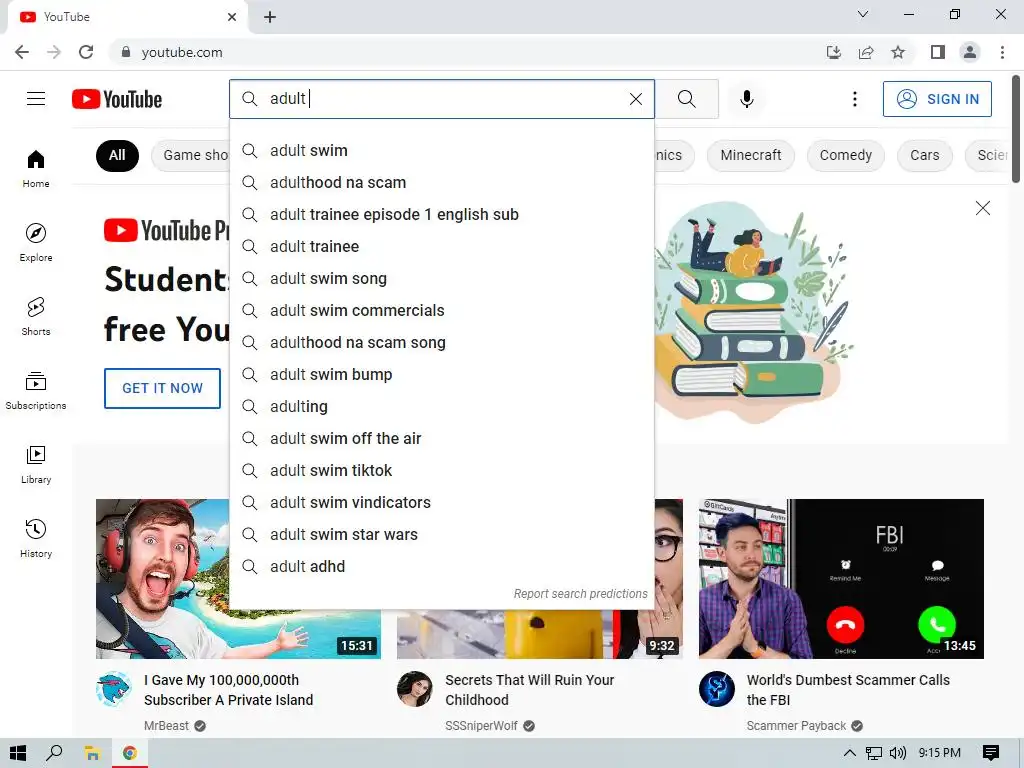Image resolution: width=1024 pixels, height=768 pixels.
Task: Choose suggestion 'adult swim commercials'
Action: 441,310
